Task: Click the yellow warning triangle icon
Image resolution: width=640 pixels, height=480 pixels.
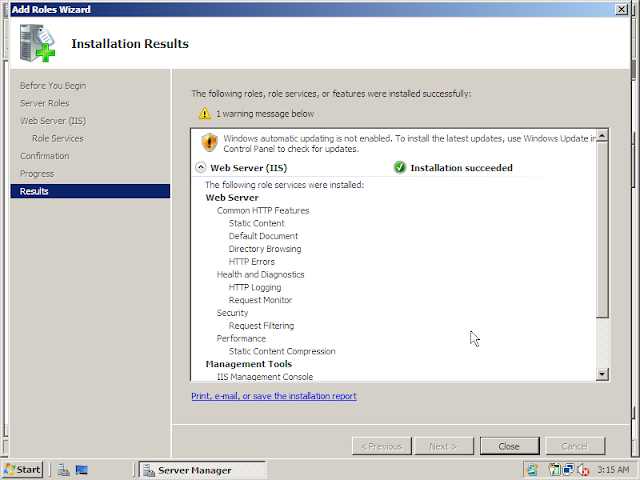Action: [x=204, y=113]
